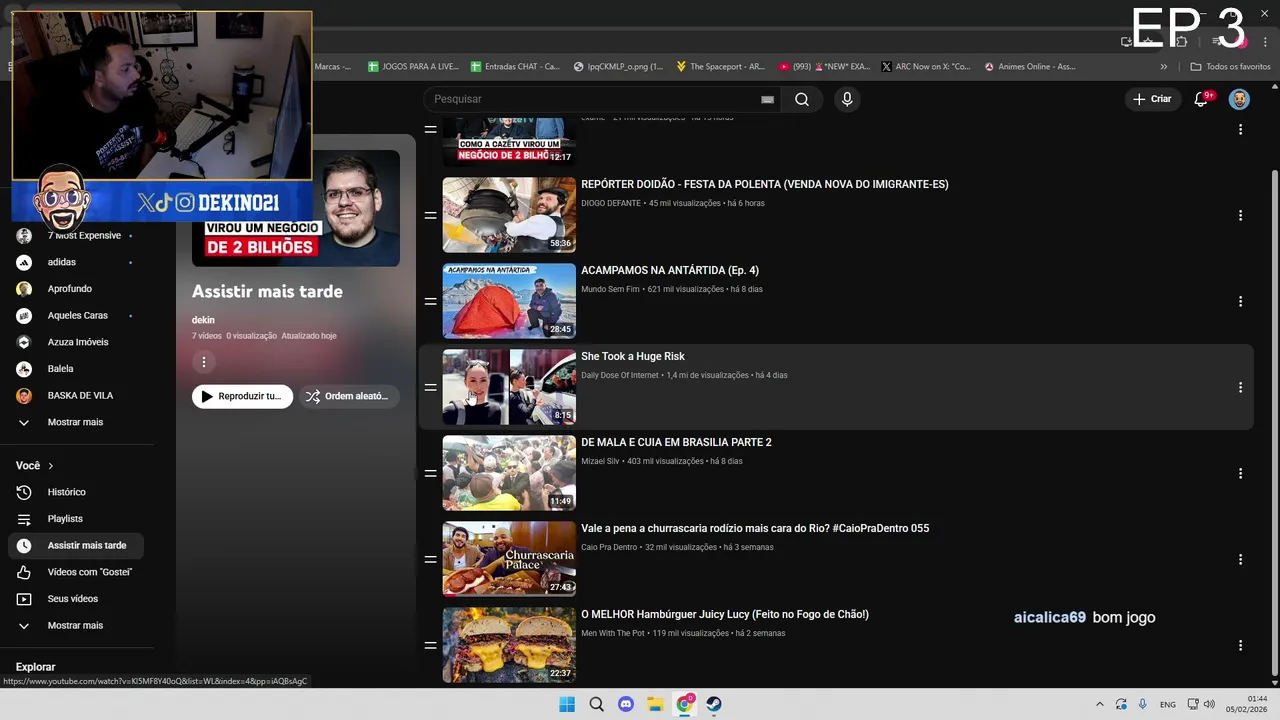Open the DE MALA E CUIA video title
This screenshot has width=1280, height=720.
pos(676,442)
